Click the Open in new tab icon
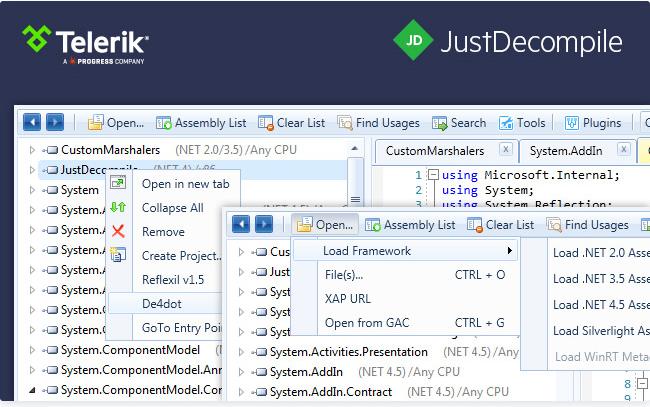650x407 pixels. [x=118, y=183]
